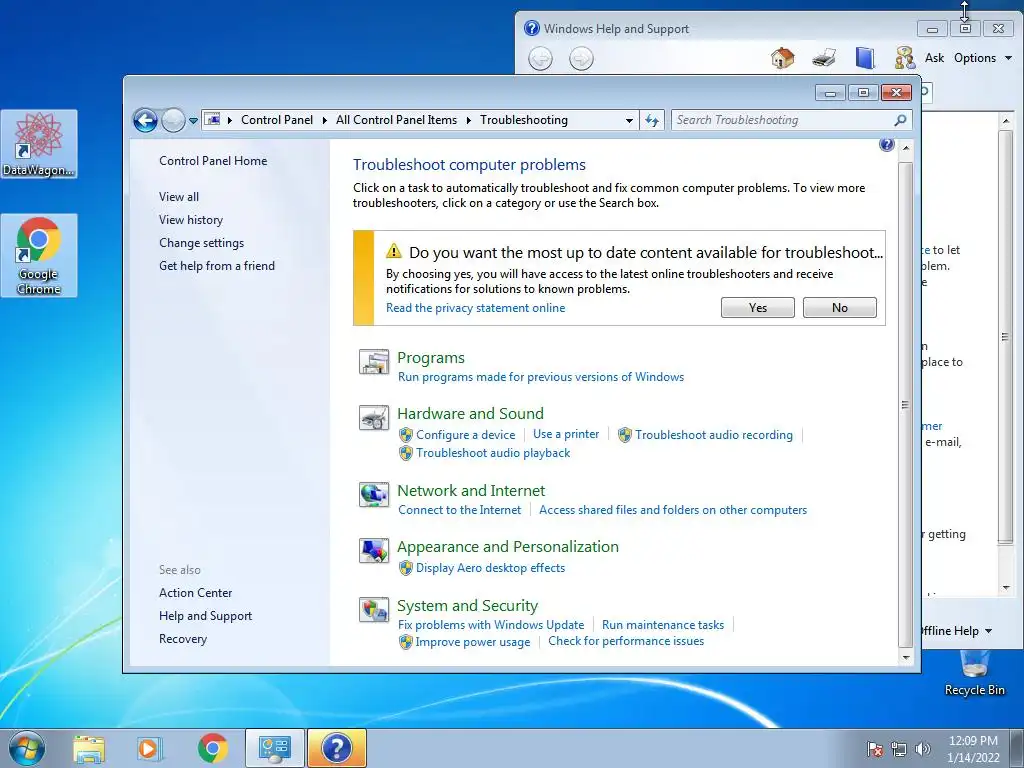Click the Network and Internet category icon
The image size is (1024, 768).
pos(374,495)
